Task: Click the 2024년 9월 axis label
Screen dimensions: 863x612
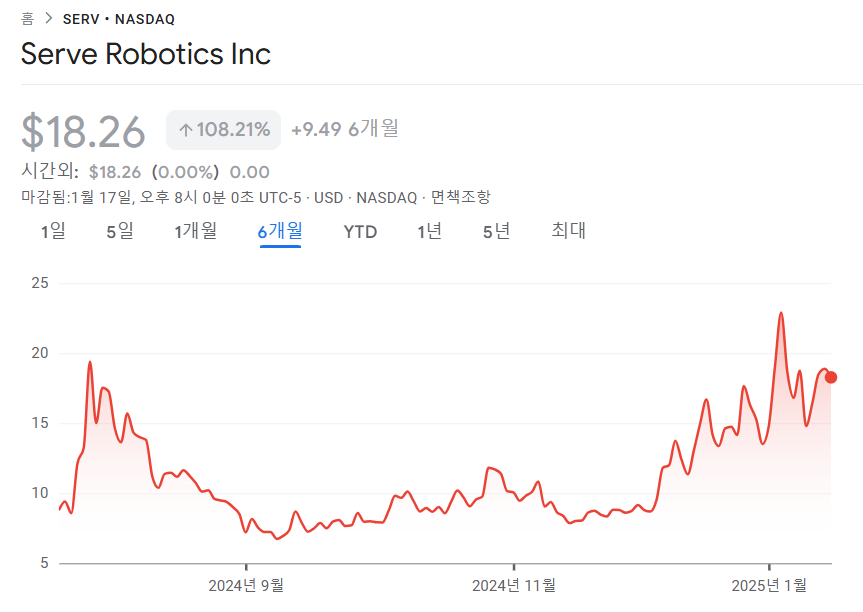Action: pyautogui.click(x=247, y=585)
